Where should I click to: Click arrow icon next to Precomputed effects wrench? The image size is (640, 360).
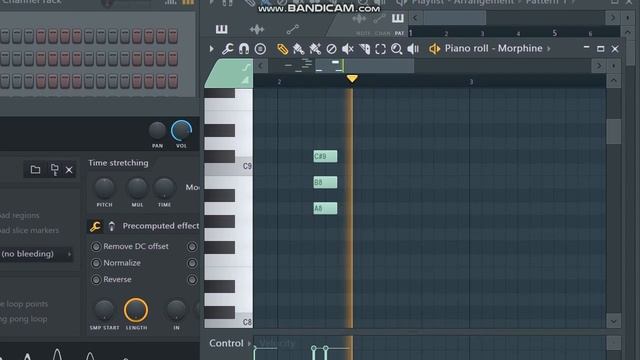111,226
